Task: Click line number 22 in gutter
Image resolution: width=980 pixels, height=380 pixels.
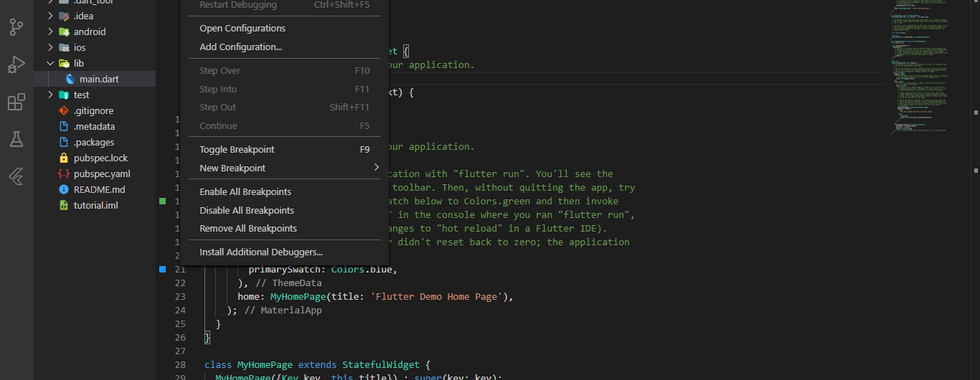Action: pos(180,283)
